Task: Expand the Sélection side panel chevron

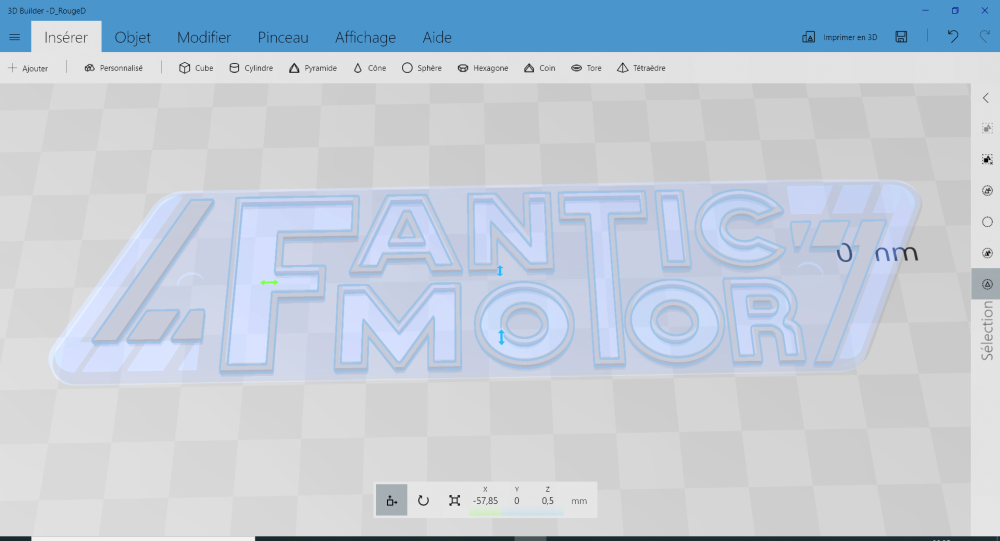Action: (985, 97)
